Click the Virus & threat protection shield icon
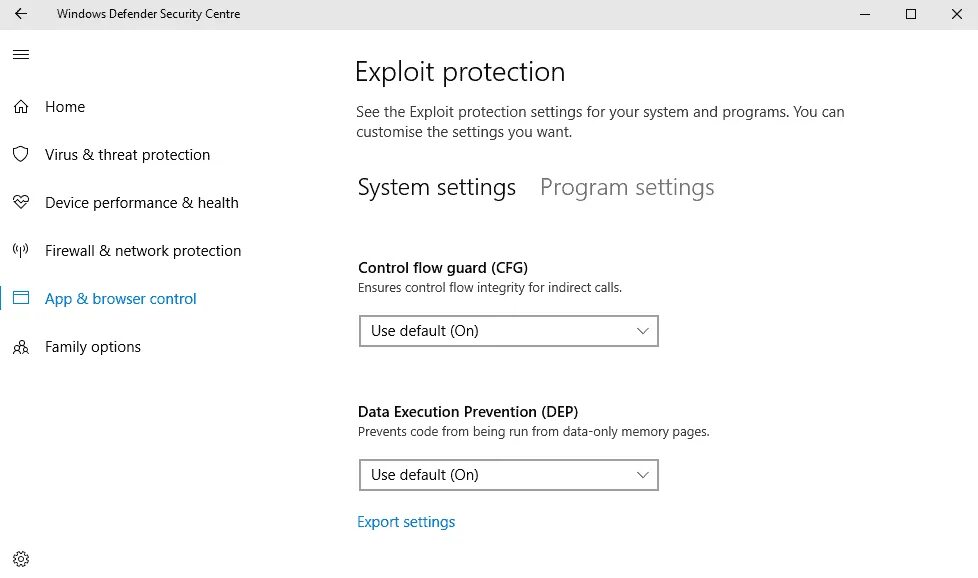 21,155
